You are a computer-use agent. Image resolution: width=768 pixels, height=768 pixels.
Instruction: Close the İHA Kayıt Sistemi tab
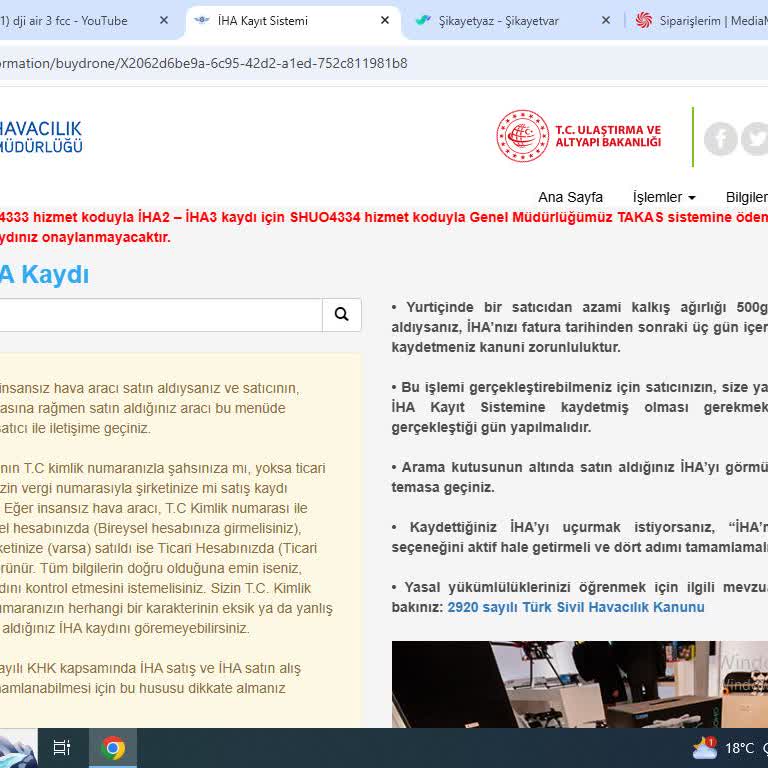[x=384, y=21]
